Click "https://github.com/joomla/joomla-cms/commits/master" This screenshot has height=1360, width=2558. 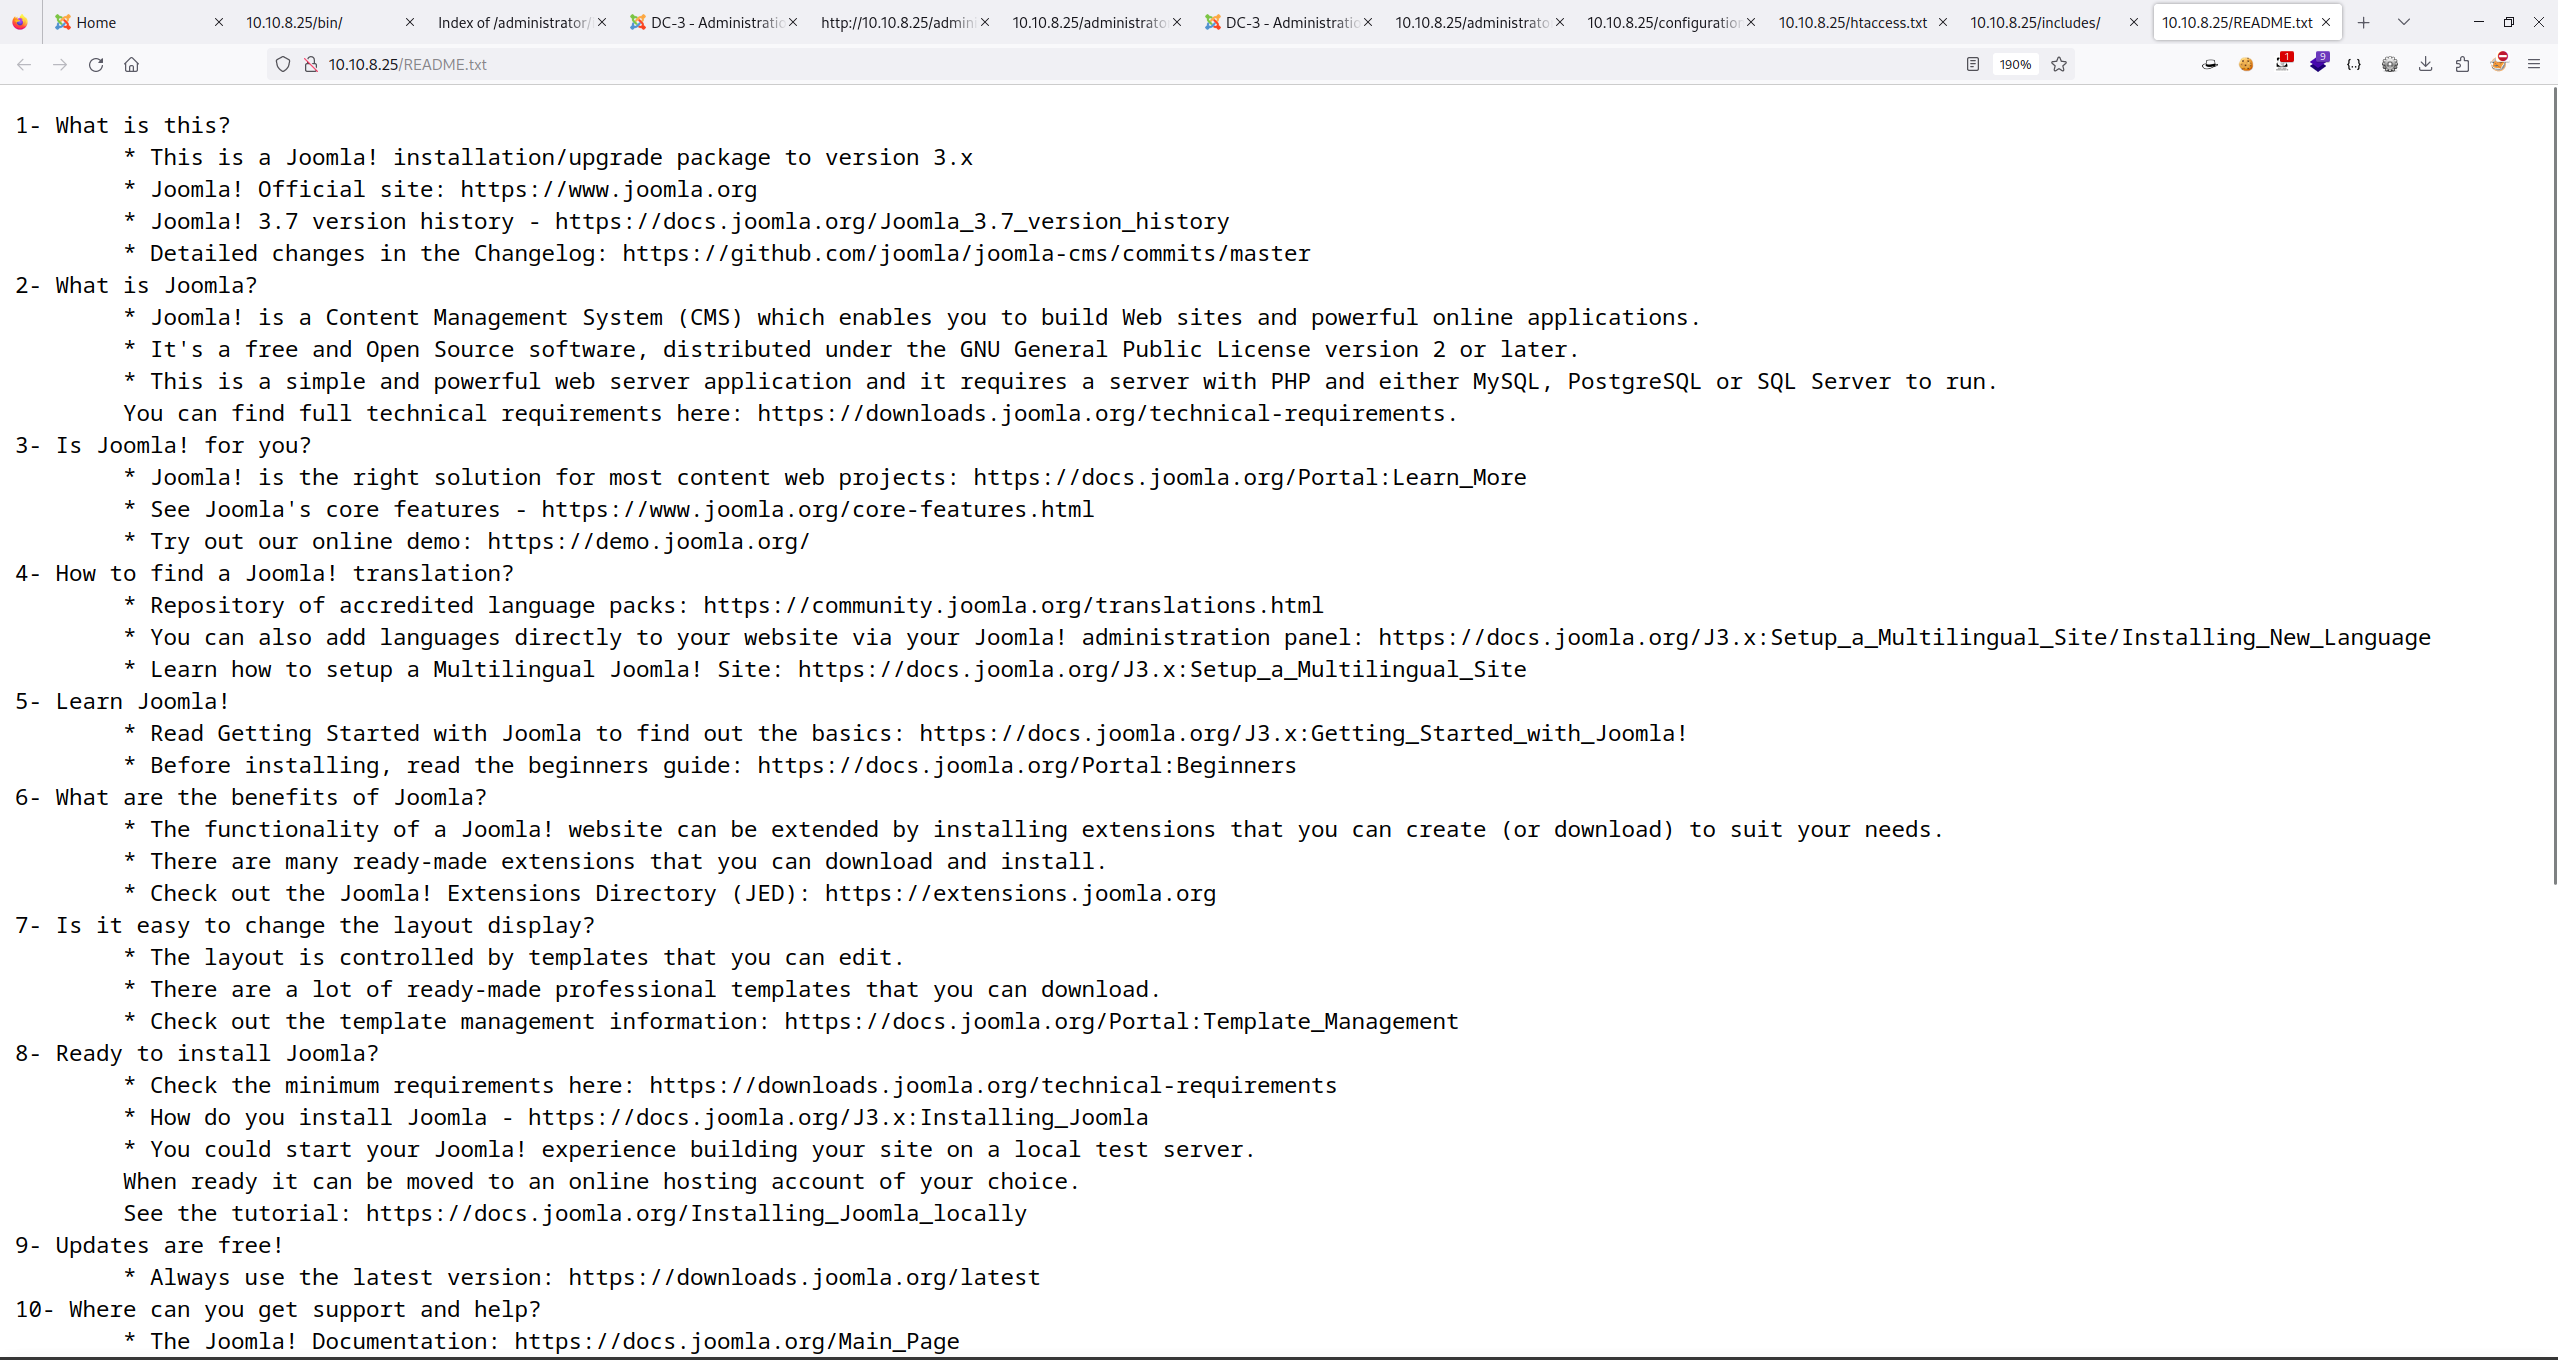coord(966,253)
